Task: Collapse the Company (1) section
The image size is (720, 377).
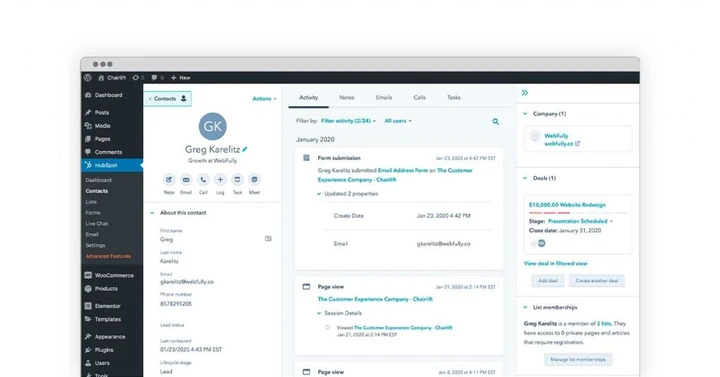Action: (525, 114)
